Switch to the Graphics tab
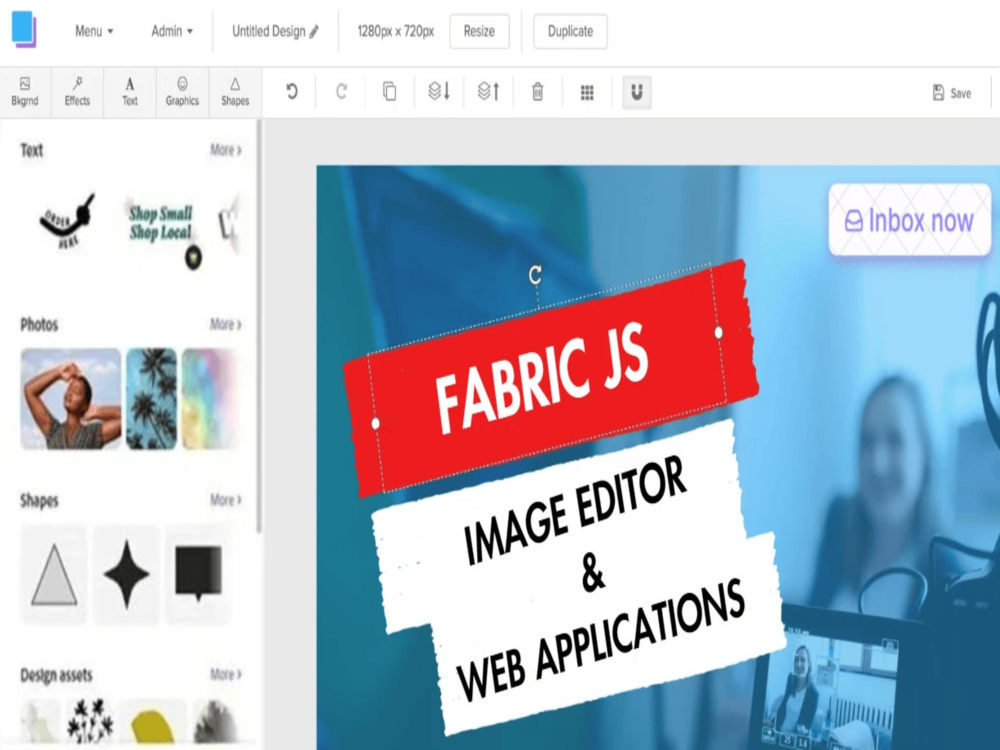Screen dimensions: 1000x750 pos(182,92)
